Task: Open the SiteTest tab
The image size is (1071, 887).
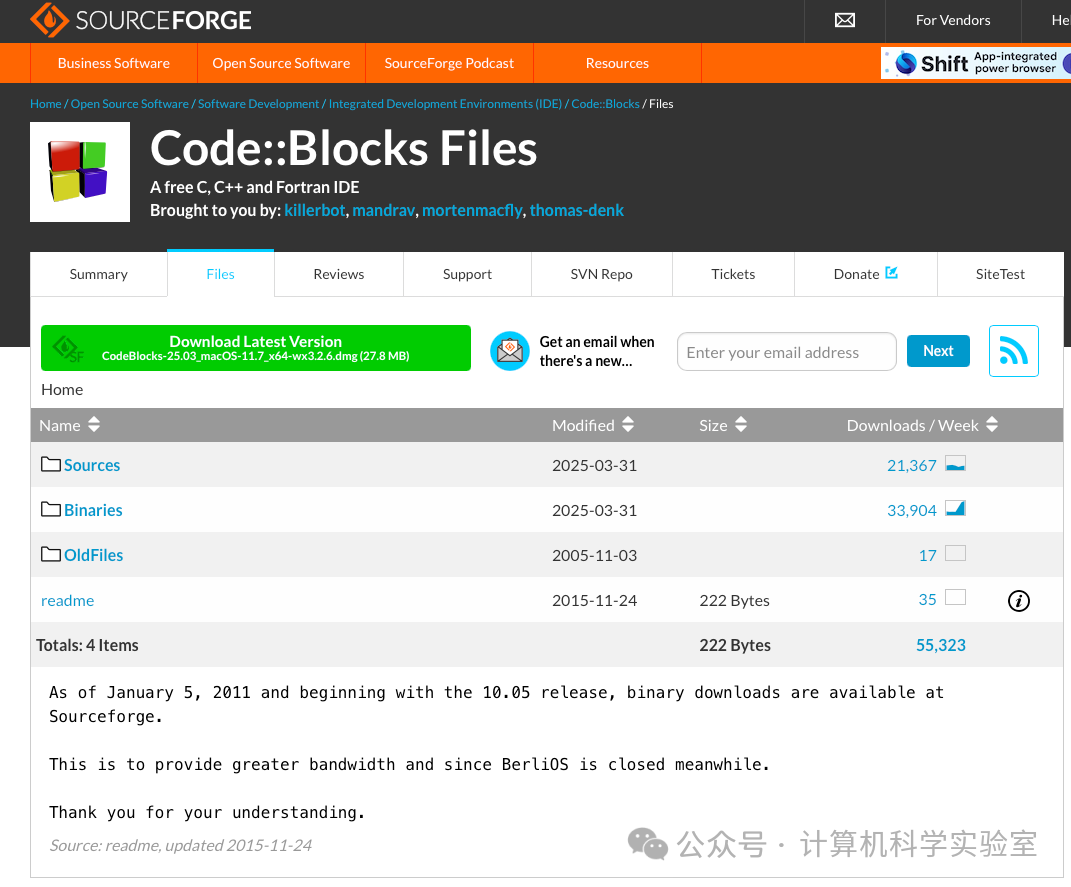Action: [x=1000, y=274]
